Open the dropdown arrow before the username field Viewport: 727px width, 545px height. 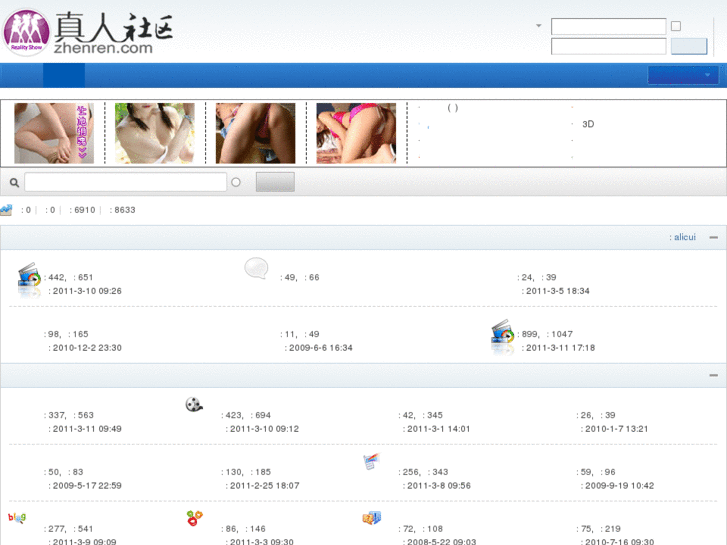539,26
